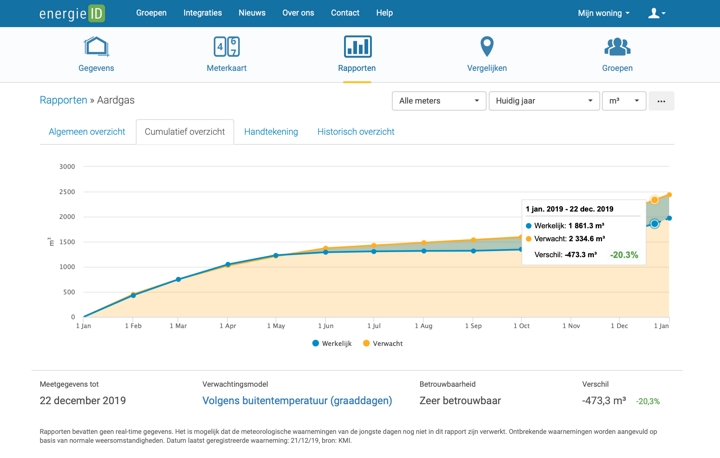Image resolution: width=720 pixels, height=458 pixels.
Task: Open Contact in the top menu
Action: click(345, 13)
